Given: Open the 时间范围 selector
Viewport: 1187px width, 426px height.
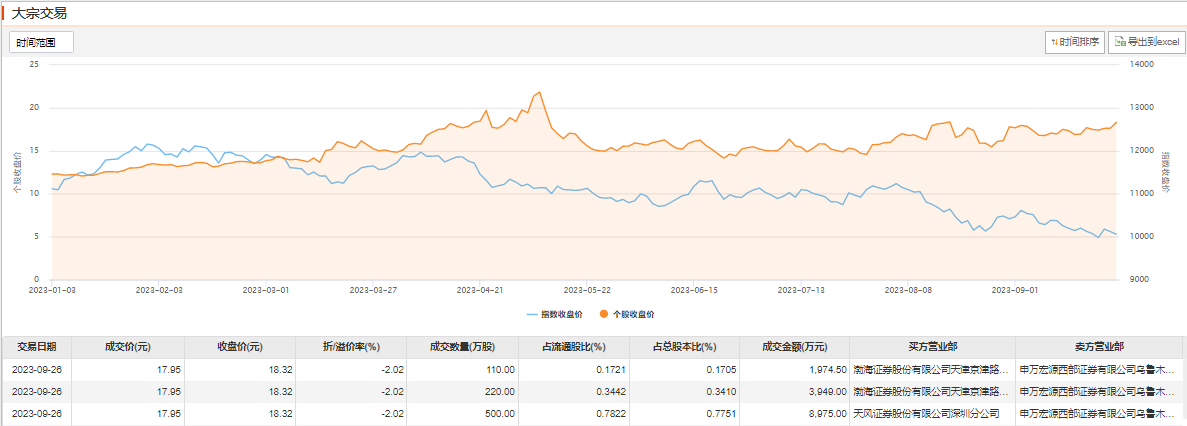Looking at the screenshot, I should [x=41, y=42].
